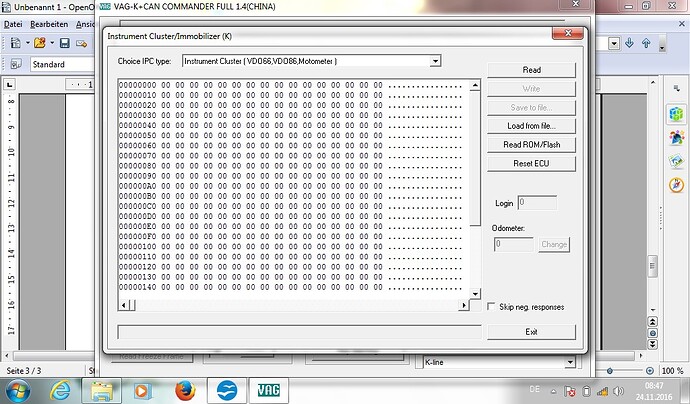
Task: Click the Read button
Action: [x=532, y=70]
